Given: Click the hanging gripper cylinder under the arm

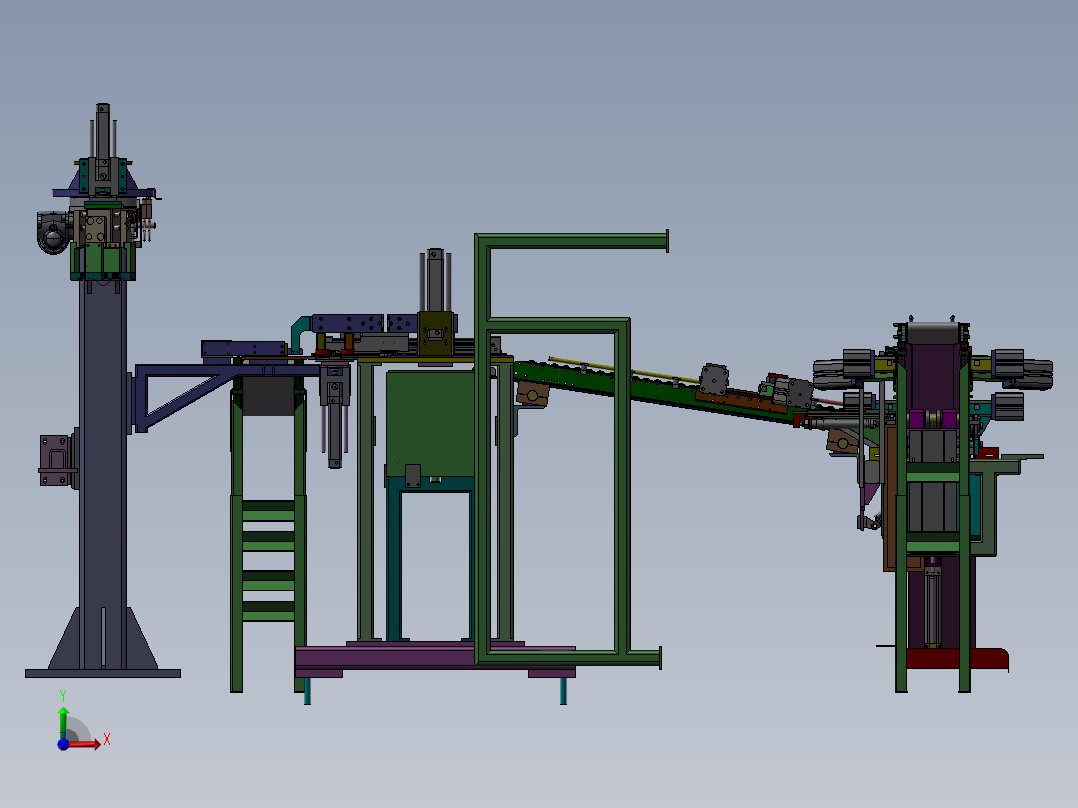Looking at the screenshot, I should click(x=335, y=416).
